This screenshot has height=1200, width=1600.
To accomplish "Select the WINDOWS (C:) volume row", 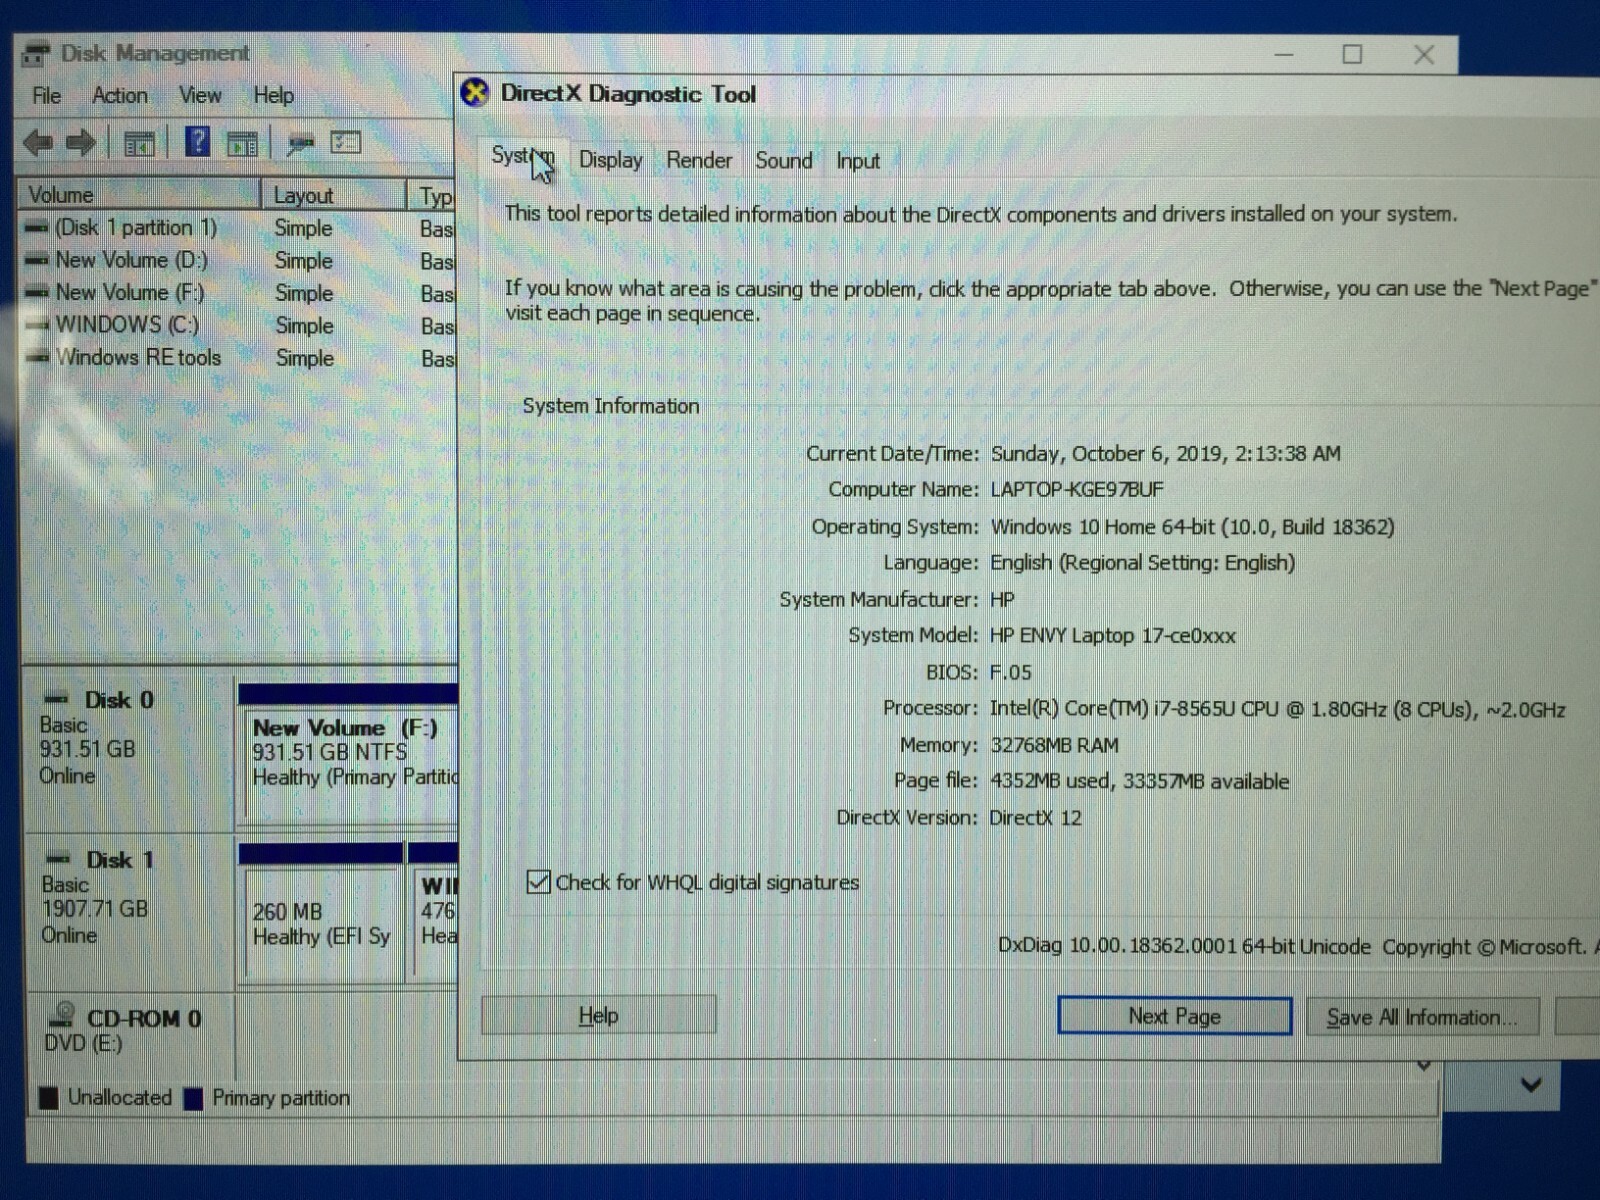I will [238, 325].
